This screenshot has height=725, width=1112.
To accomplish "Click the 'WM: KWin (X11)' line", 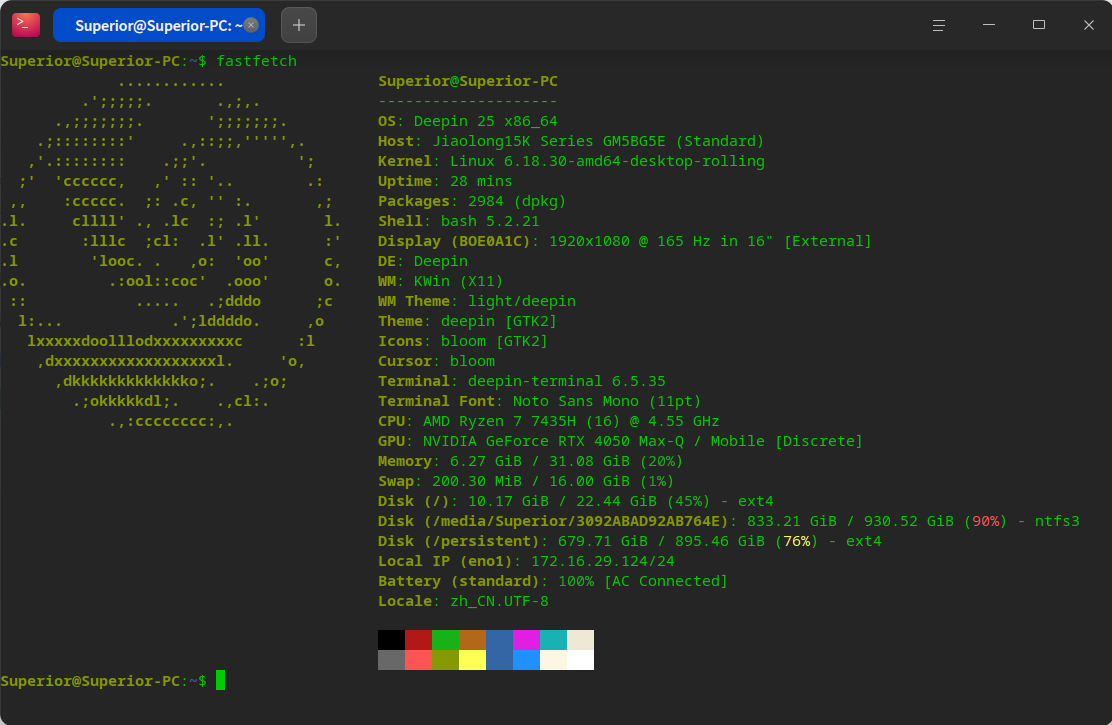I will [x=440, y=281].
